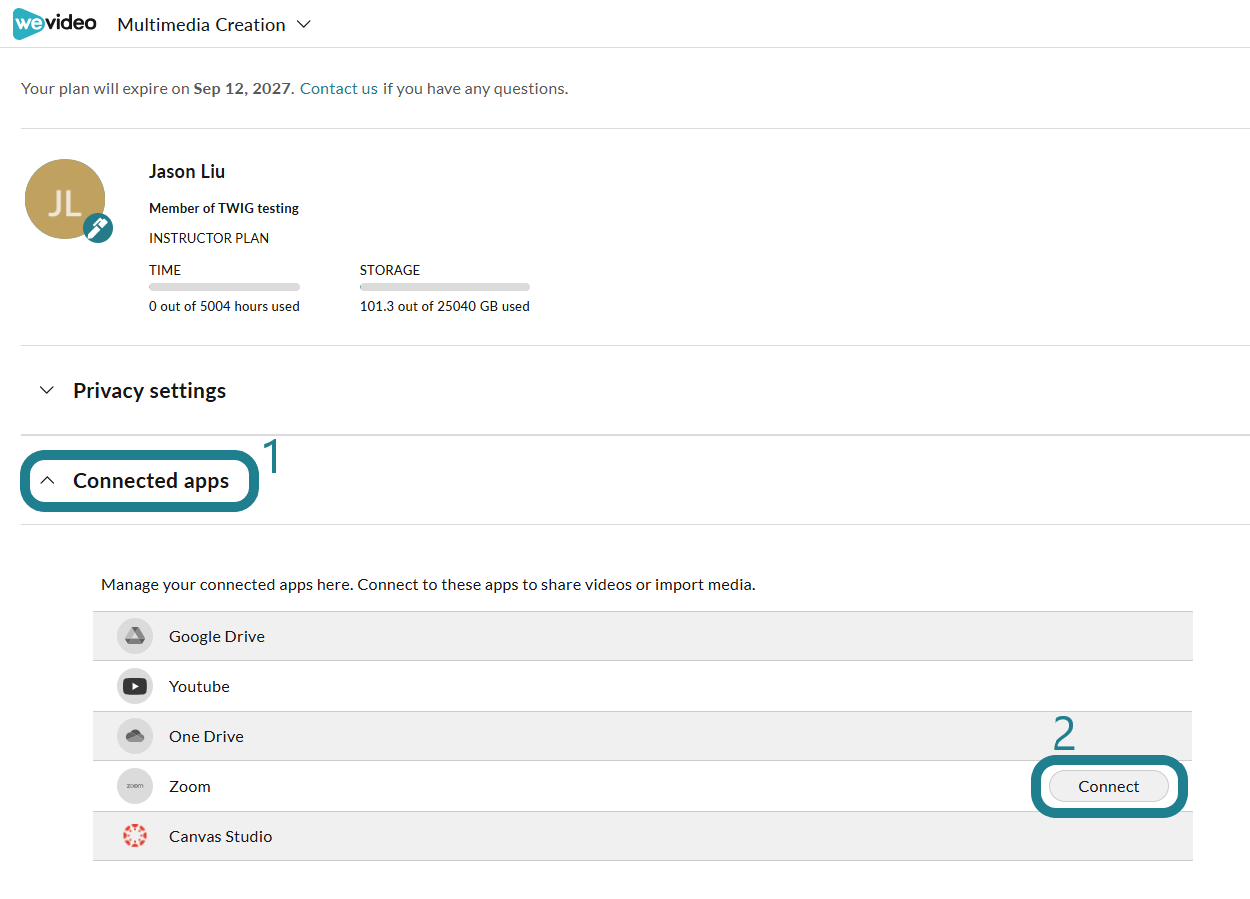Click the Youtube icon
The image size is (1250, 899).
pos(135,686)
